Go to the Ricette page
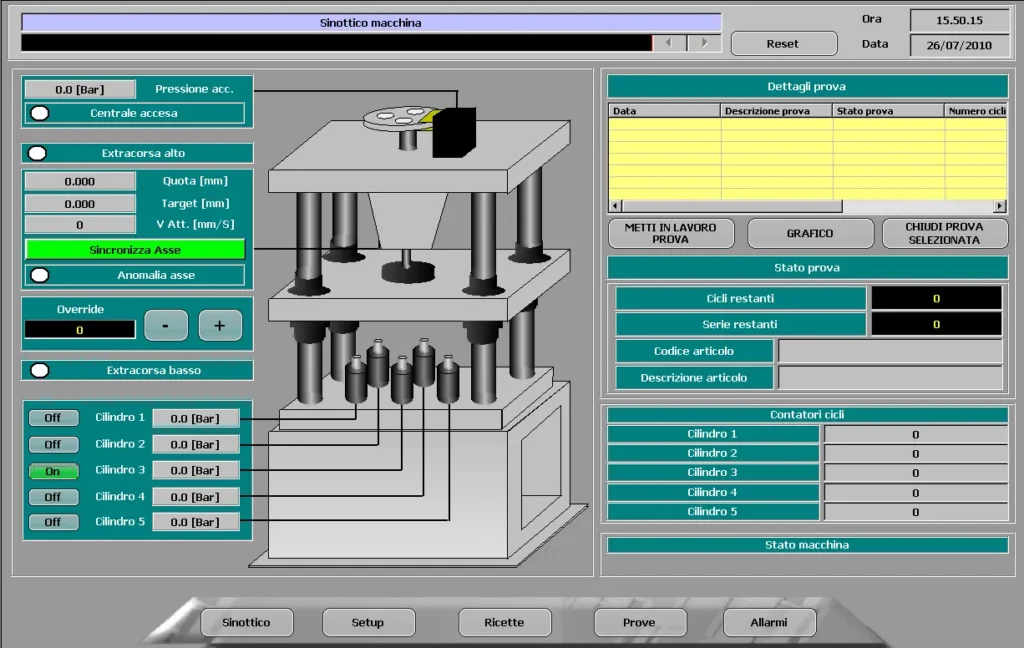Image resolution: width=1024 pixels, height=648 pixels. 504,622
